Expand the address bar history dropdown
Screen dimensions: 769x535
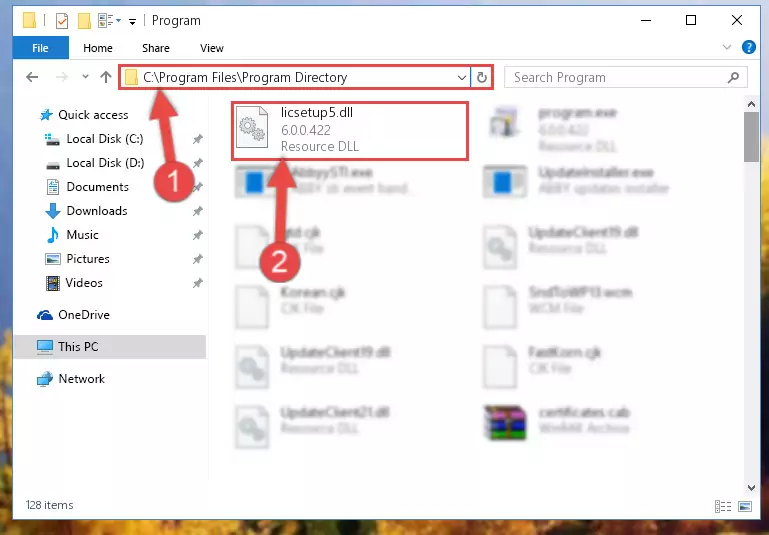461,77
